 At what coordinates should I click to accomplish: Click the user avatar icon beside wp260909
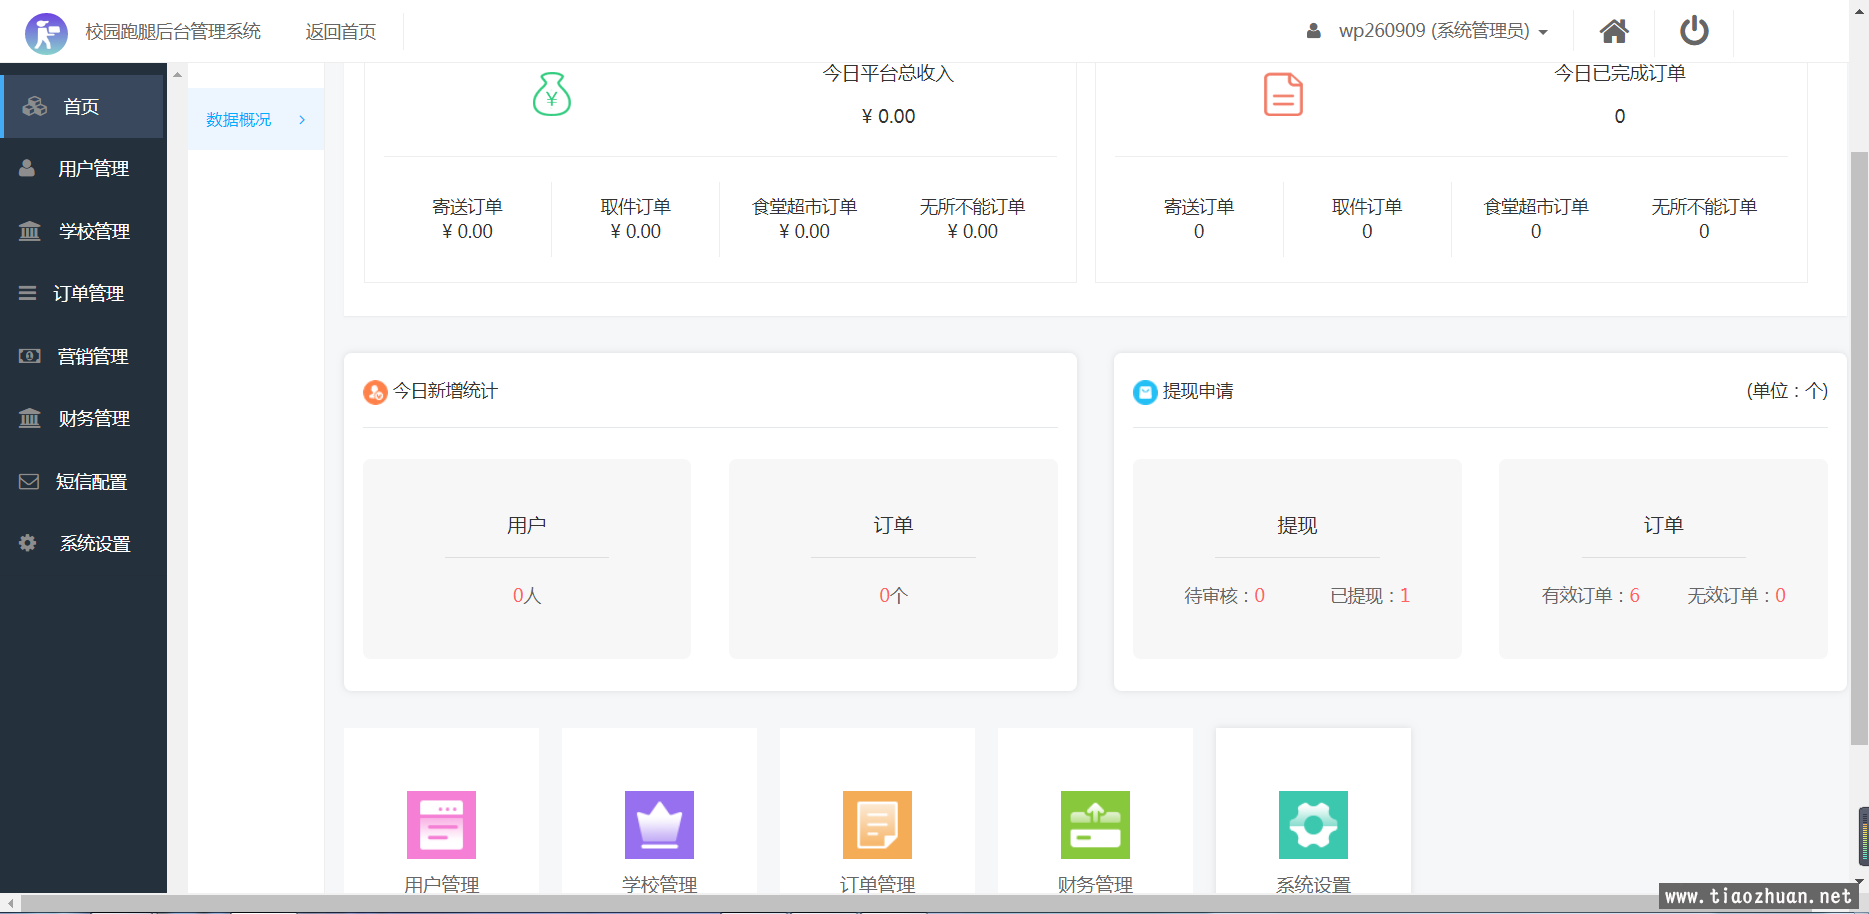click(x=1314, y=31)
